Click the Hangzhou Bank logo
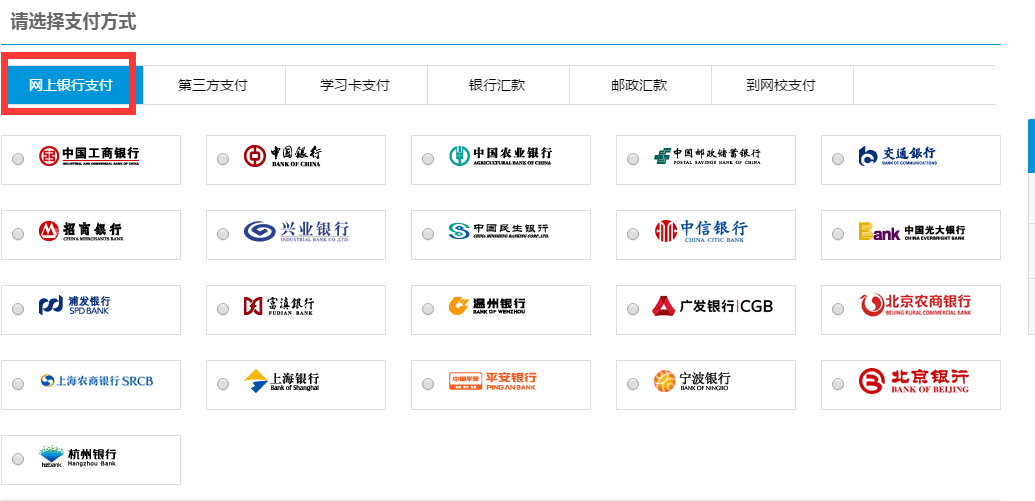Viewport: 1035px width, 501px height. 78,457
